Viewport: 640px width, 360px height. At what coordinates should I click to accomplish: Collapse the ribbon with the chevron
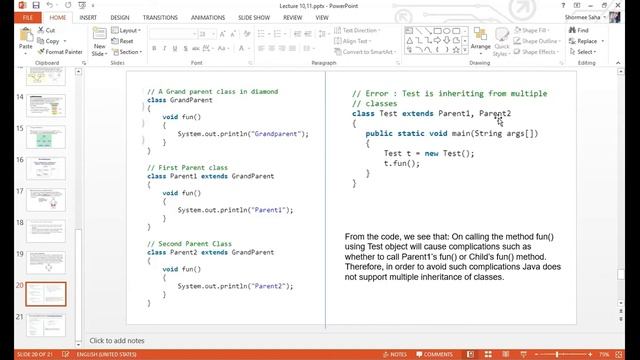coord(618,63)
